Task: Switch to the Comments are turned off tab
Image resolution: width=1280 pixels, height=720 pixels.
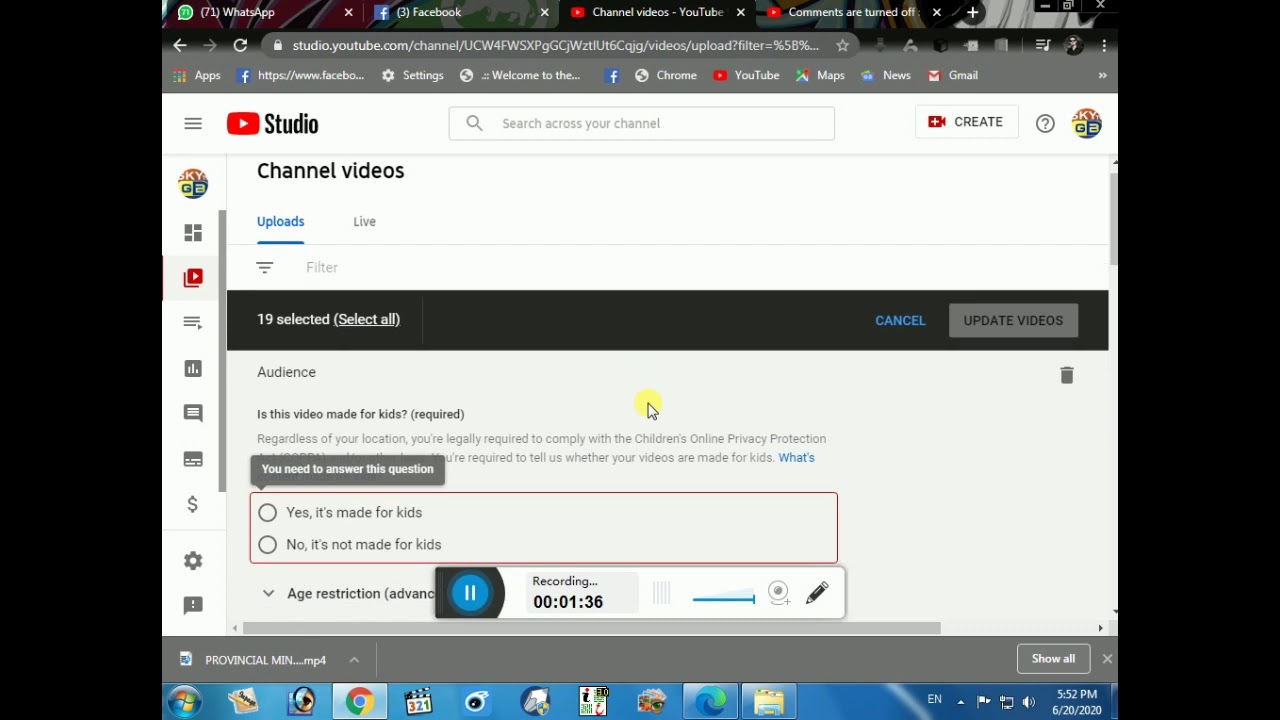Action: [853, 12]
